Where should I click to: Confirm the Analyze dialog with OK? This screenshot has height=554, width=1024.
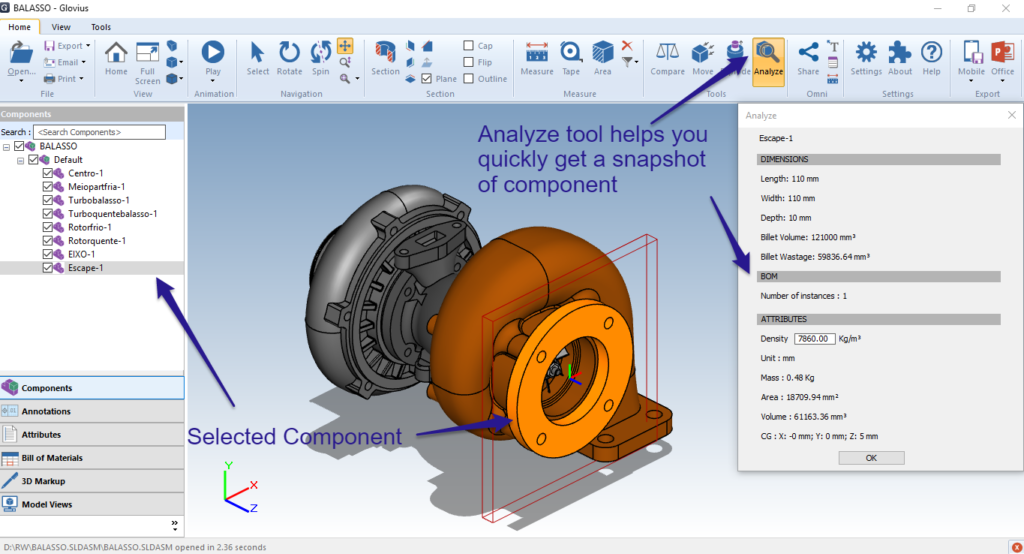[871, 458]
